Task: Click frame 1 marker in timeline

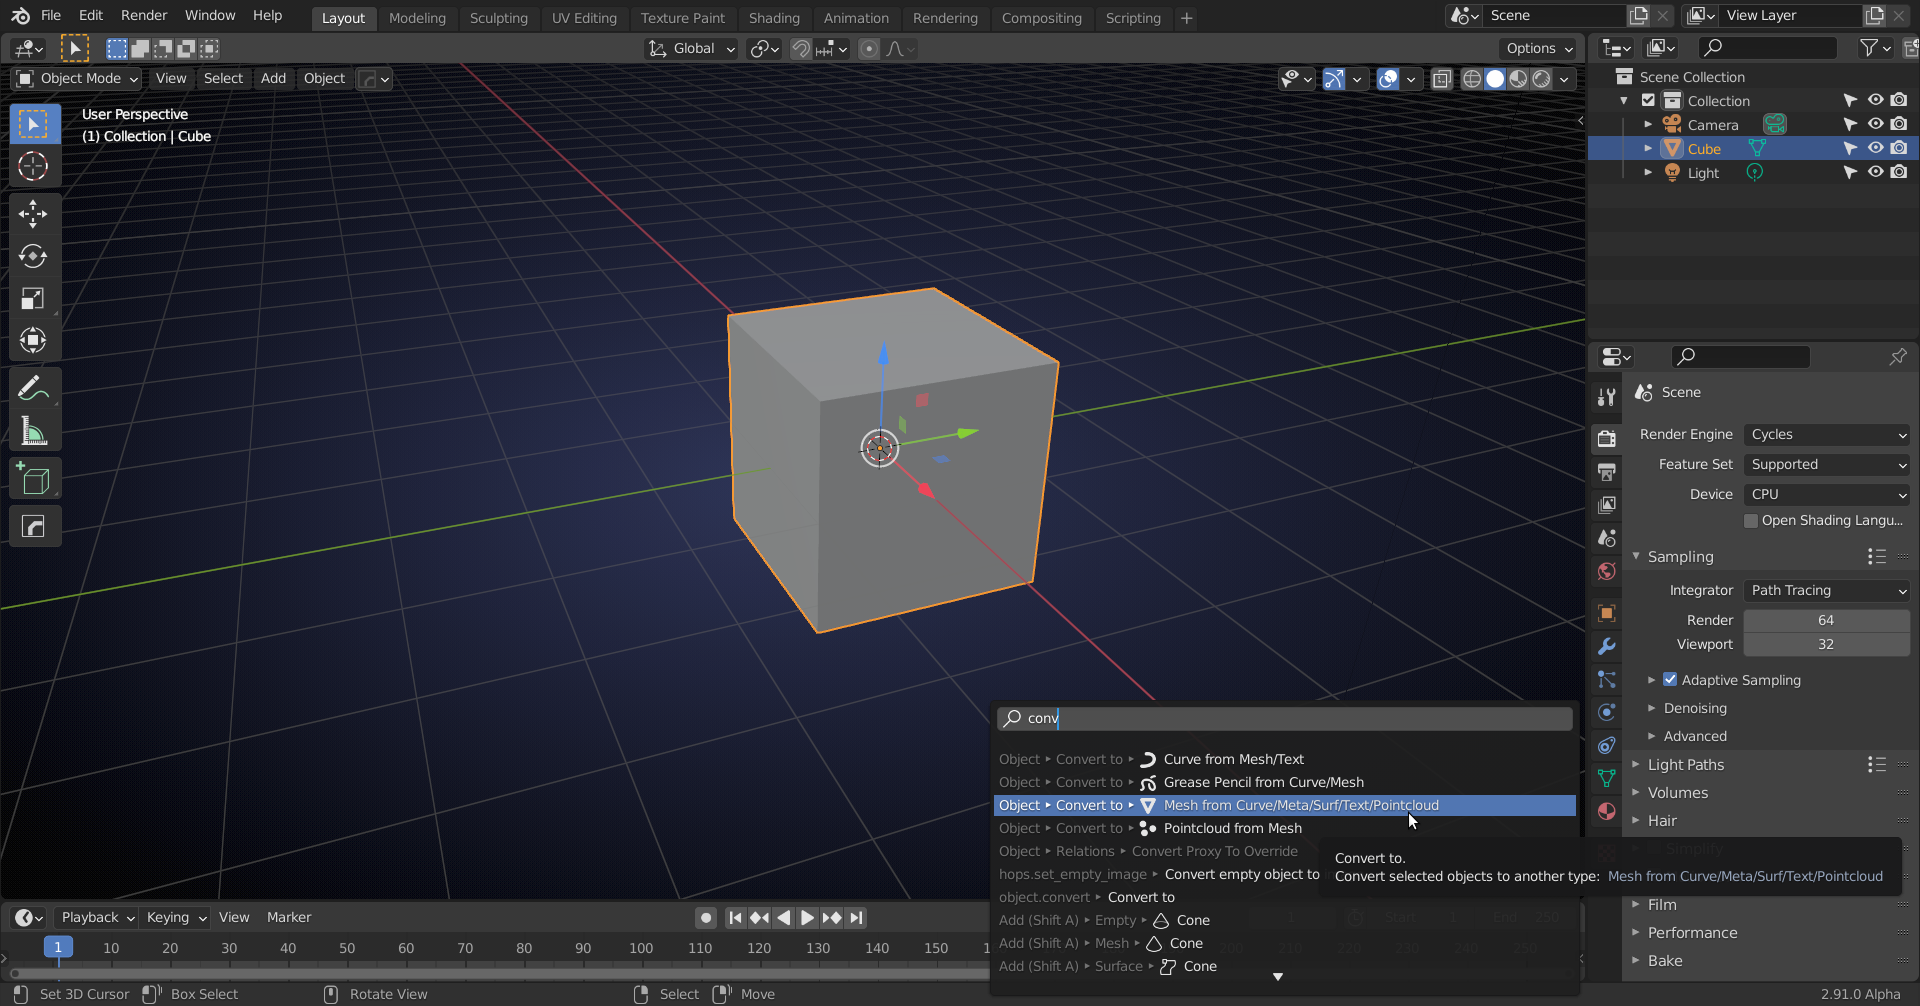Action: pos(58,947)
